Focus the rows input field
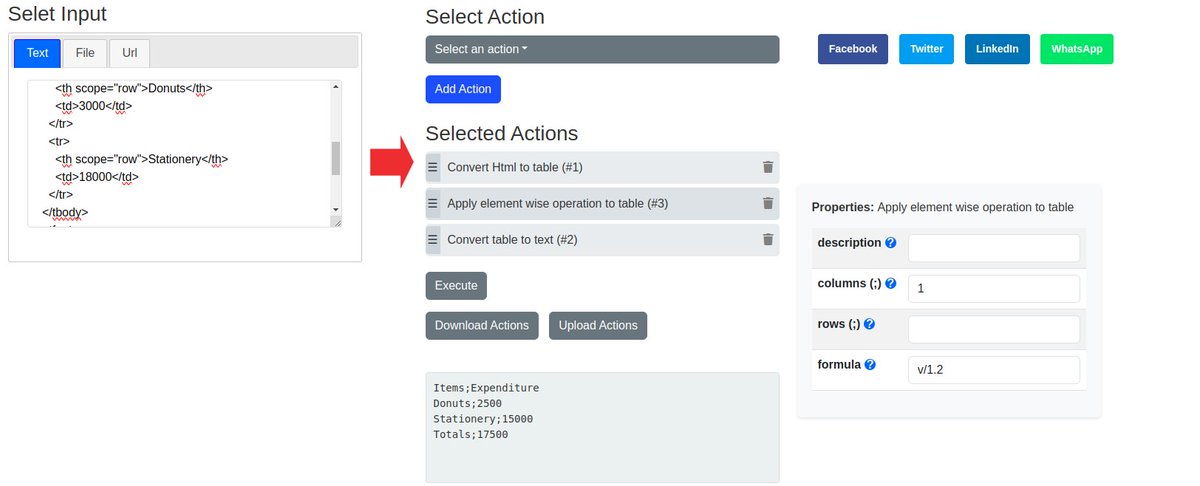The height and width of the screenshot is (486, 1200). pos(994,329)
